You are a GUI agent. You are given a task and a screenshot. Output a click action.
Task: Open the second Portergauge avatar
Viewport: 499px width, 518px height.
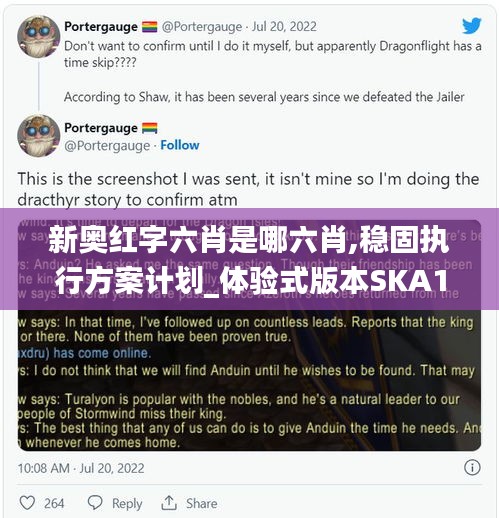coord(38,136)
